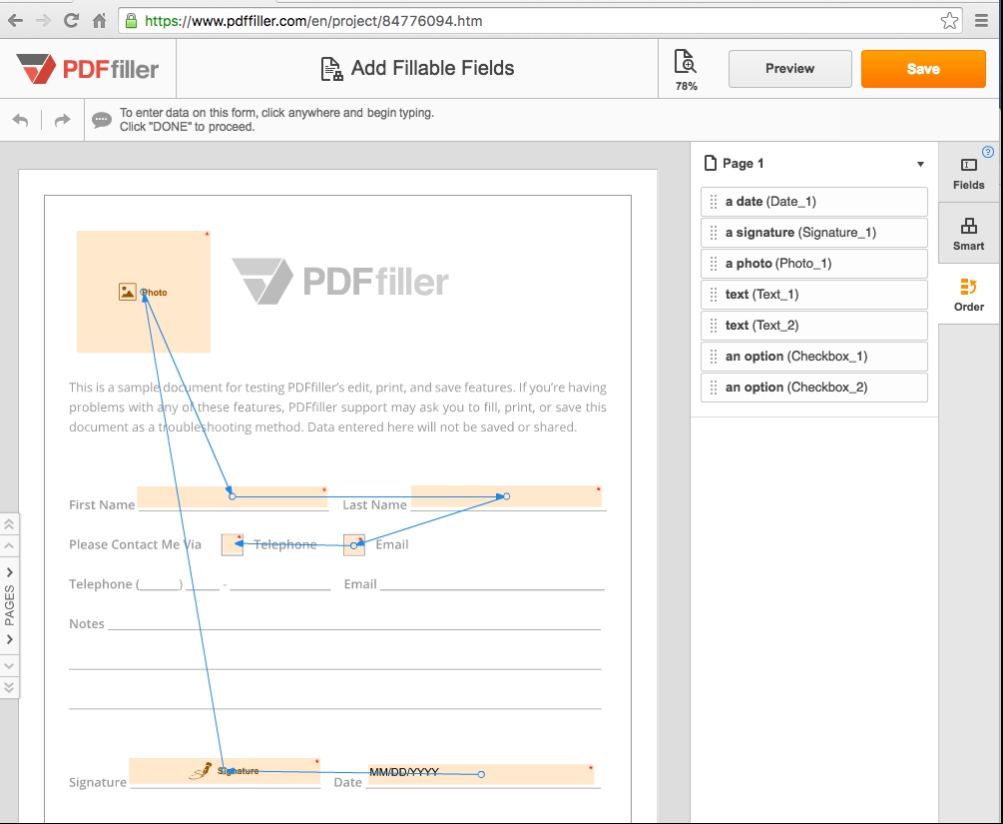Click the speech bubble hint icon
This screenshot has width=1003, height=824.
(x=102, y=120)
